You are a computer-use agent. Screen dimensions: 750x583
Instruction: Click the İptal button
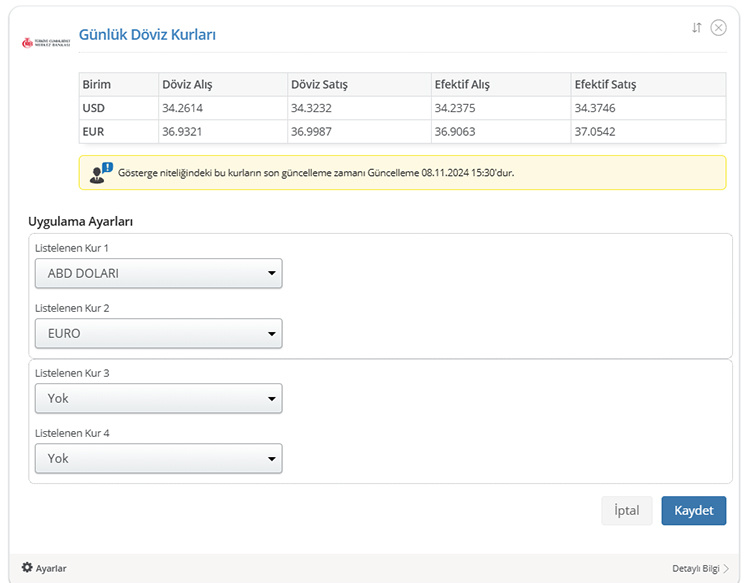point(627,510)
